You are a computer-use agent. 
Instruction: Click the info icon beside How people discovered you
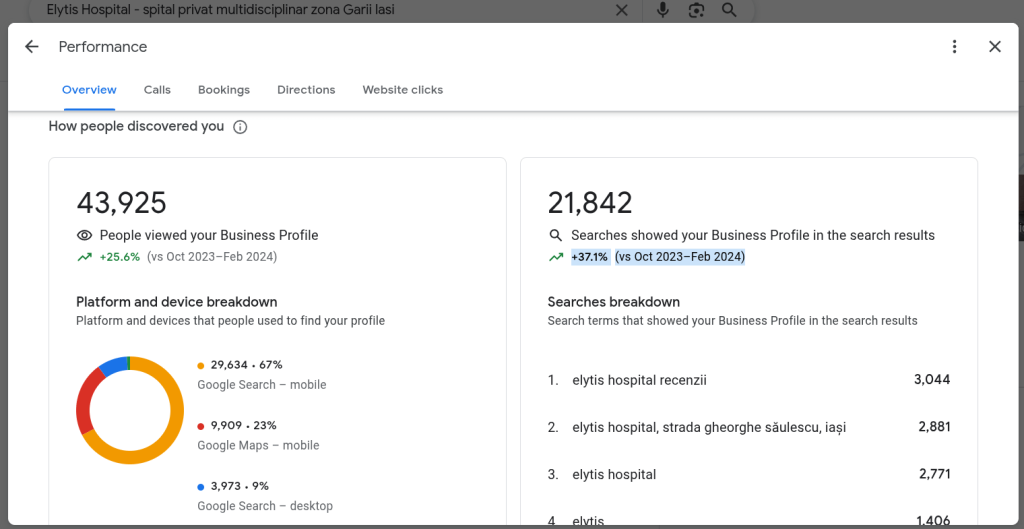tap(240, 127)
